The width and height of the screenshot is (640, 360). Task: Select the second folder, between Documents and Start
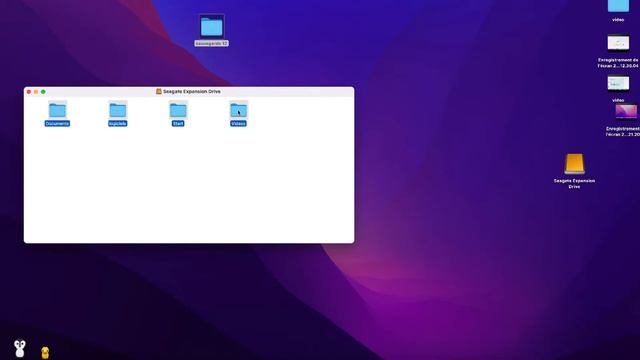(118, 110)
